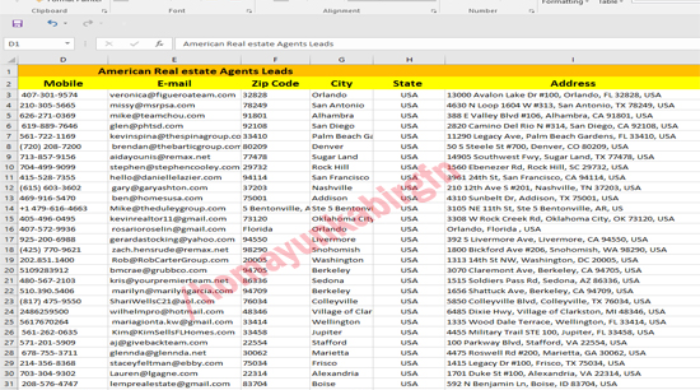Select email gerardastocking@yahoo.com

[174, 239]
